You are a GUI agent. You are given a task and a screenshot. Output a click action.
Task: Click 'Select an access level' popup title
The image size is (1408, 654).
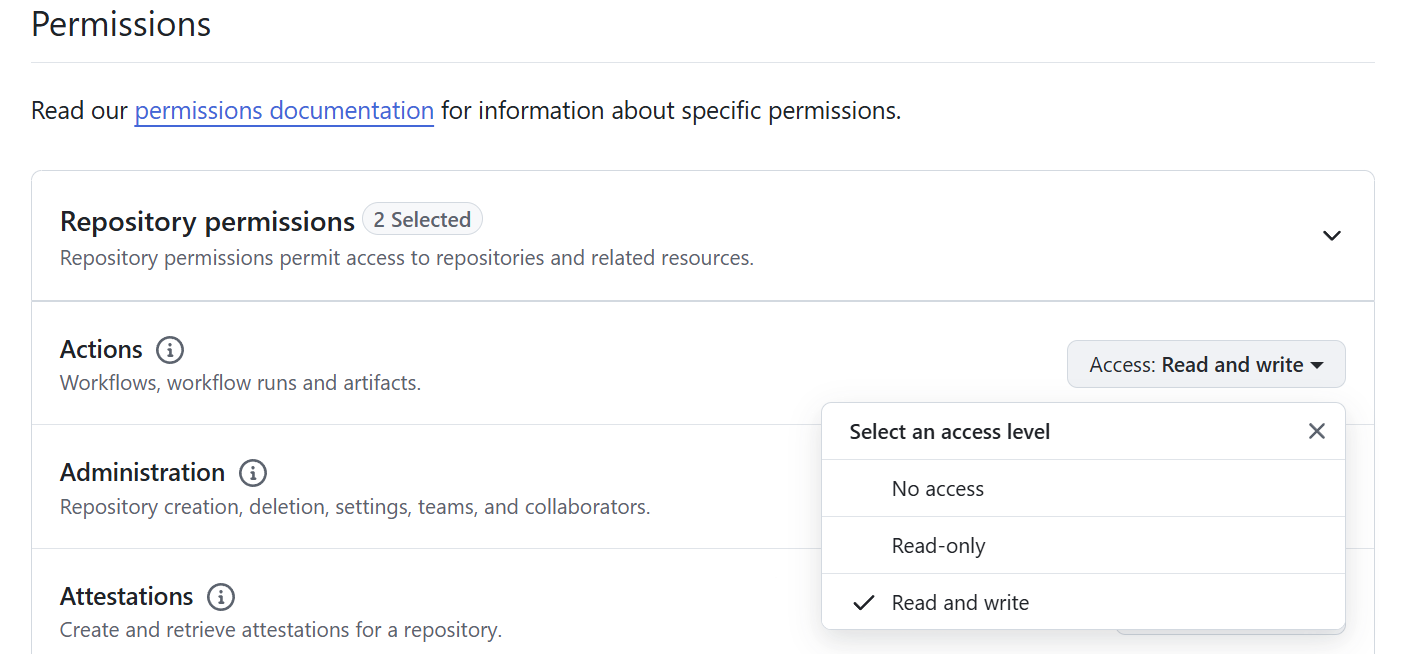click(950, 432)
